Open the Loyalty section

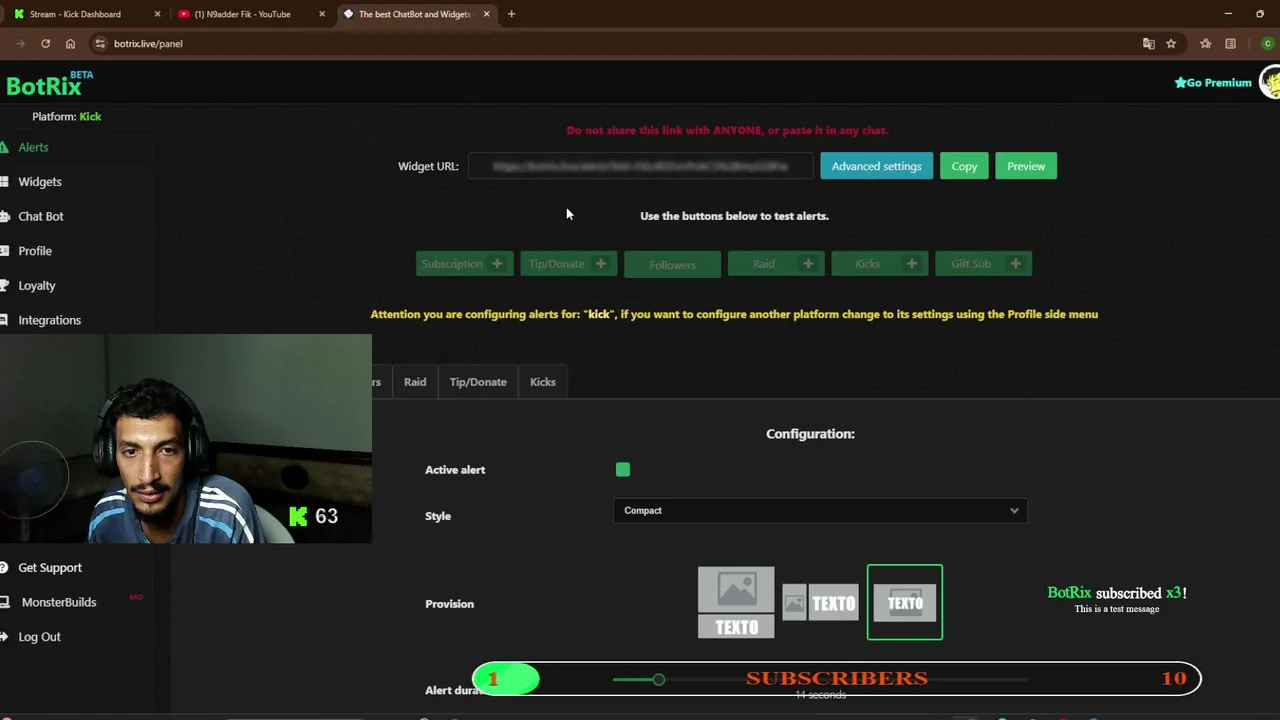click(x=37, y=286)
